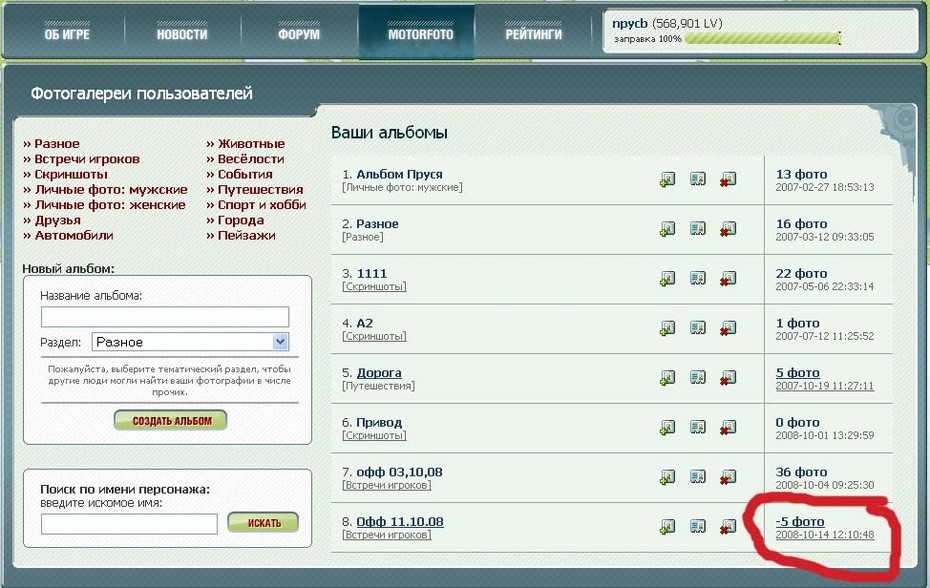
Task: Click add photo icon for album A2
Action: click(x=667, y=329)
